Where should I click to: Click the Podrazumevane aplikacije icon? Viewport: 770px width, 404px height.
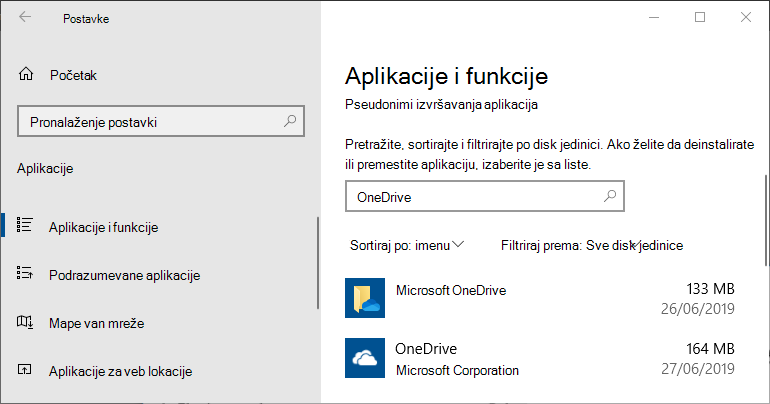coord(25,273)
